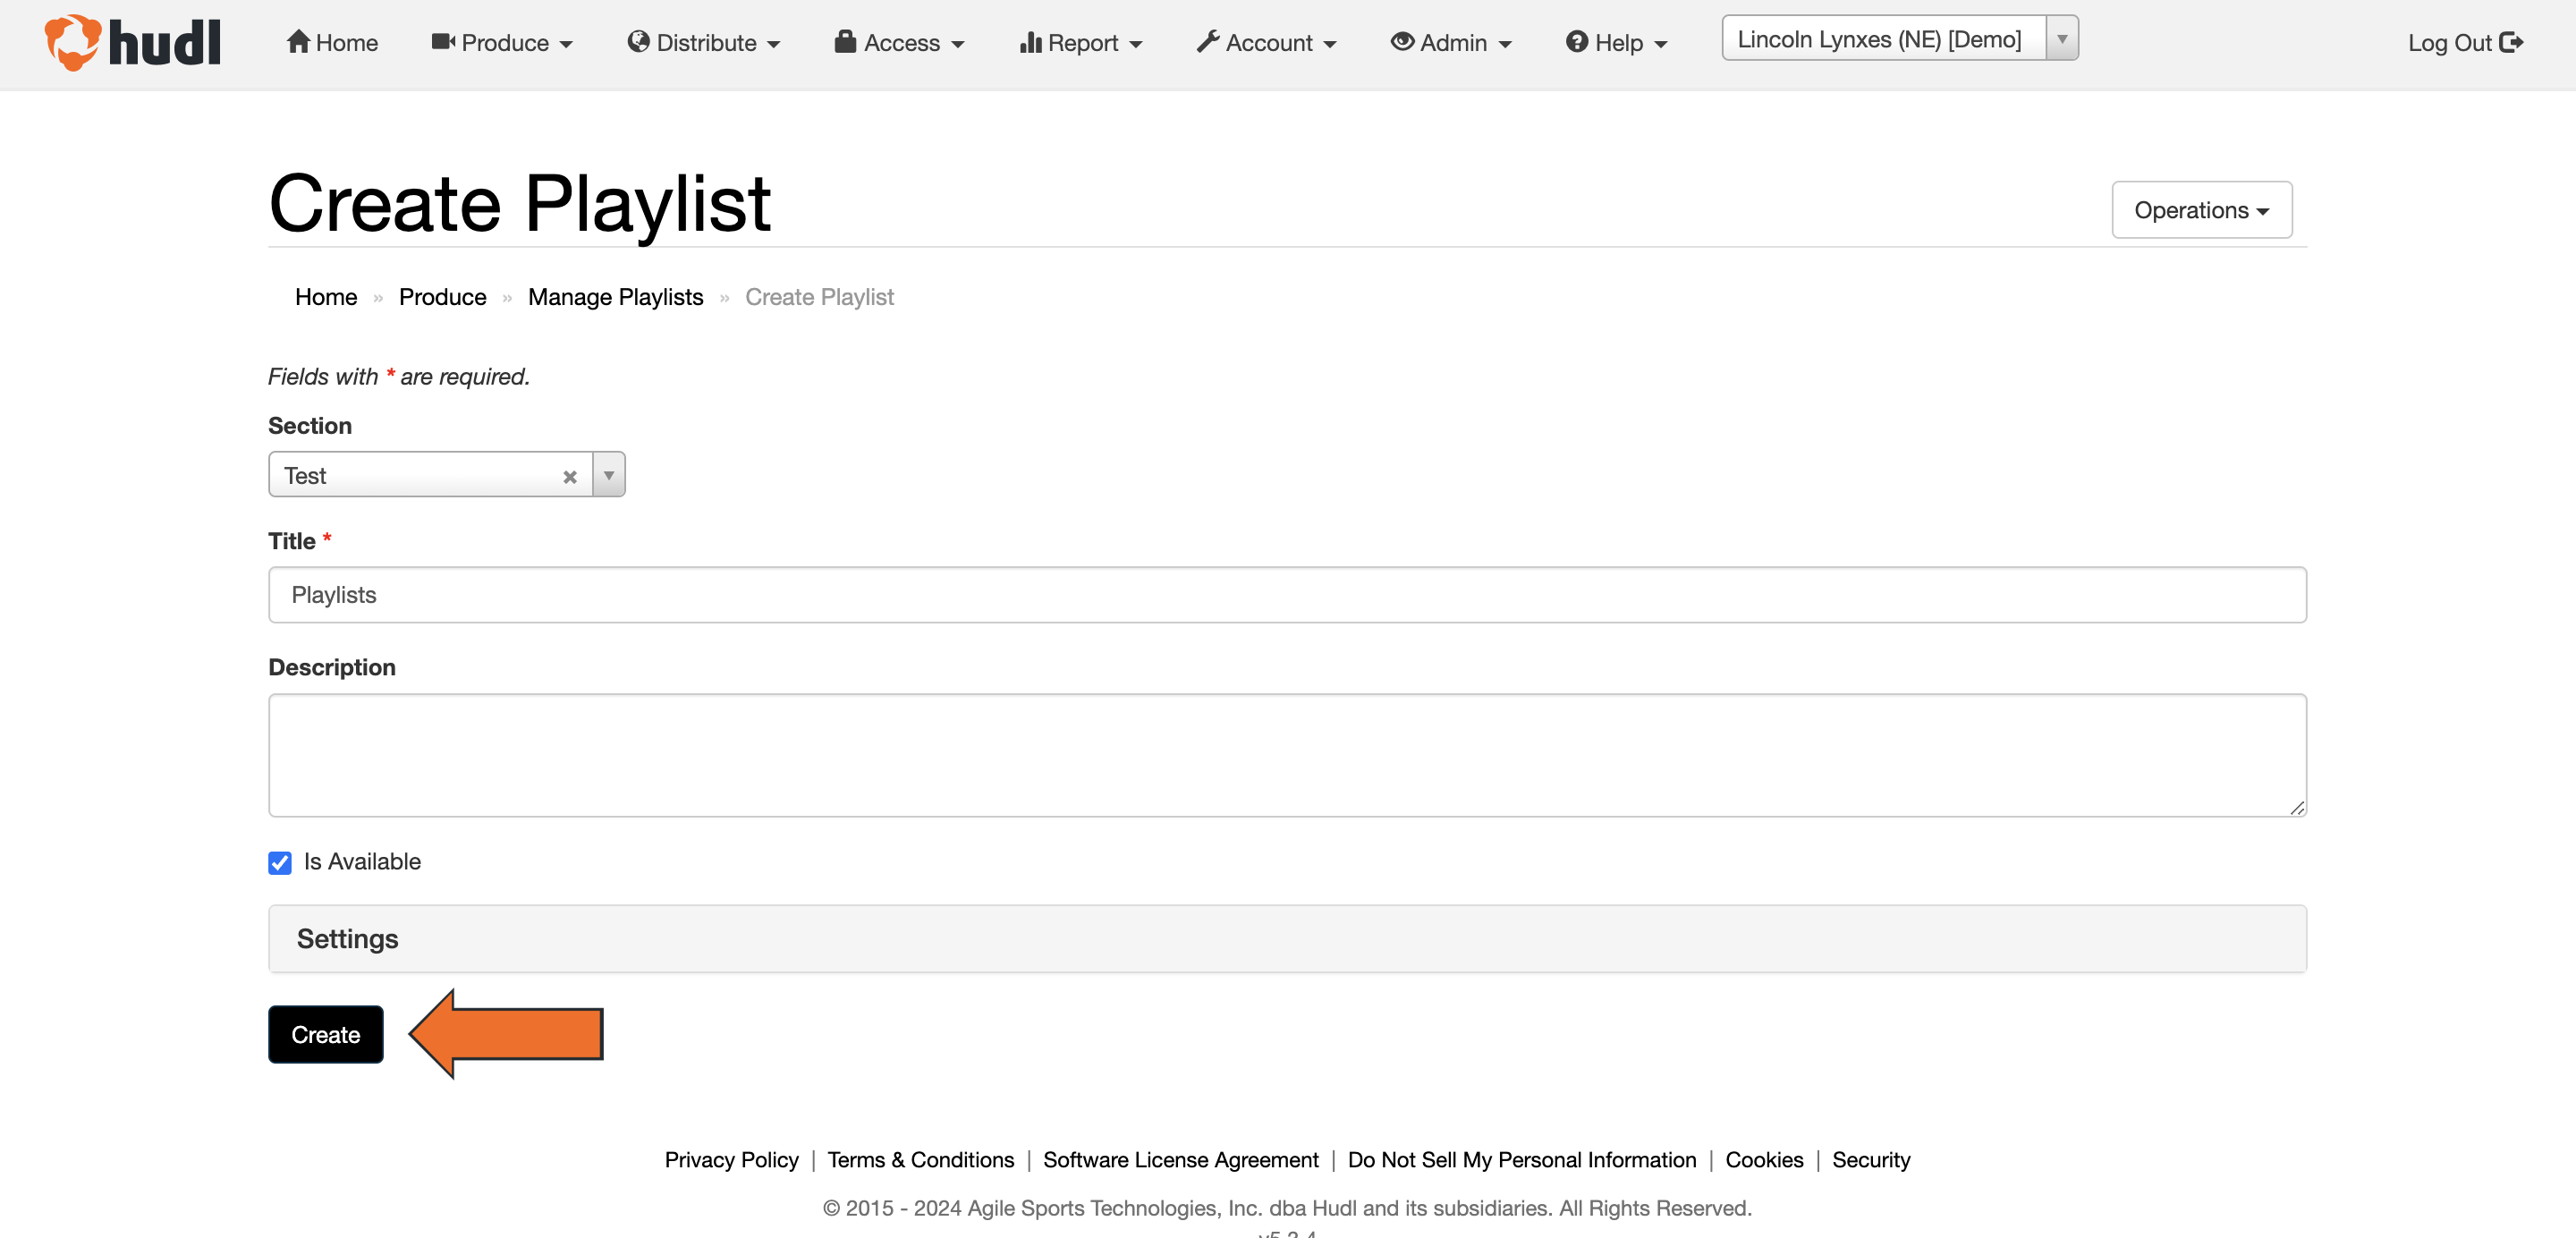Click the Produce video camera icon
Screen dimensions: 2576x1238
pyautogui.click(x=443, y=42)
